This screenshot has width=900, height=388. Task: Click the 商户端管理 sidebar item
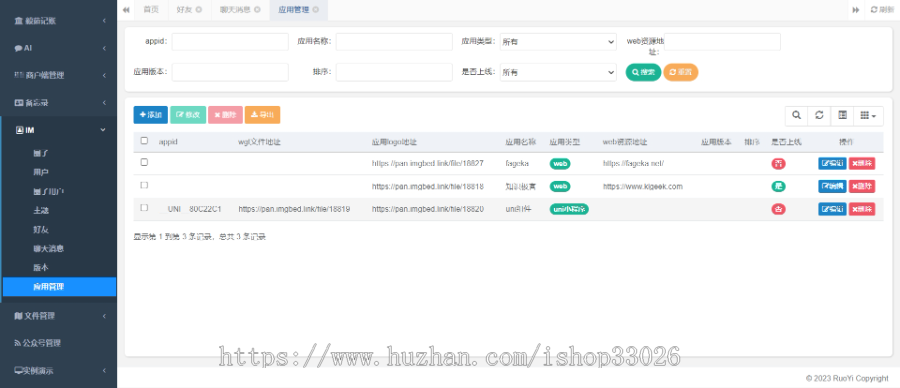point(59,75)
